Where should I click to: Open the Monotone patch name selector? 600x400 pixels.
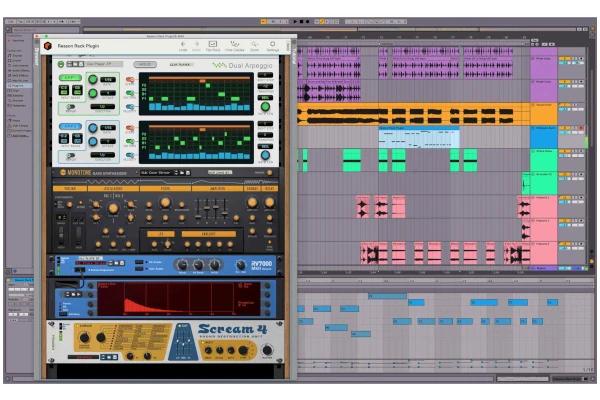(157, 173)
